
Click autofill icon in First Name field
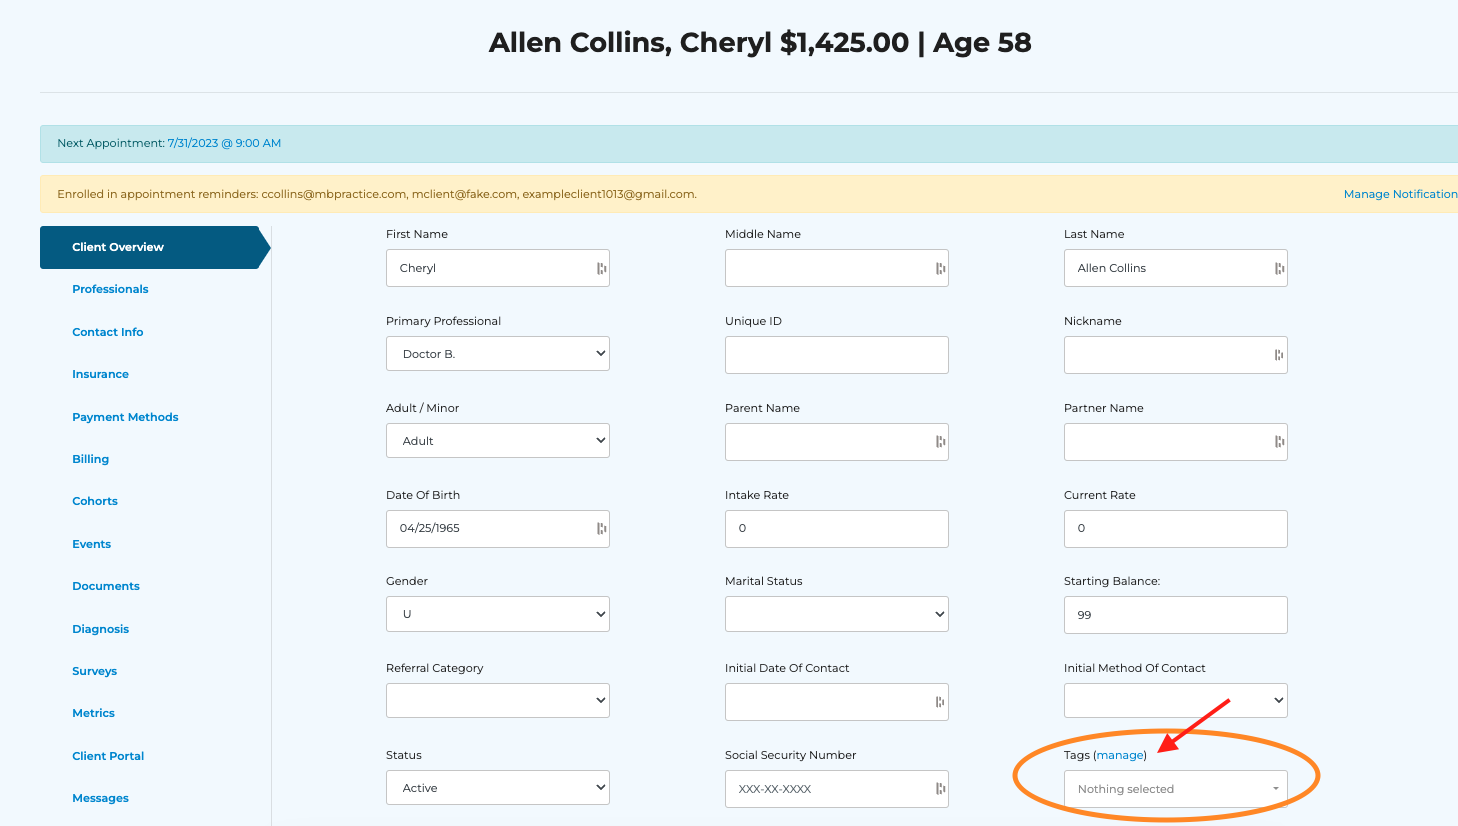pyautogui.click(x=601, y=268)
